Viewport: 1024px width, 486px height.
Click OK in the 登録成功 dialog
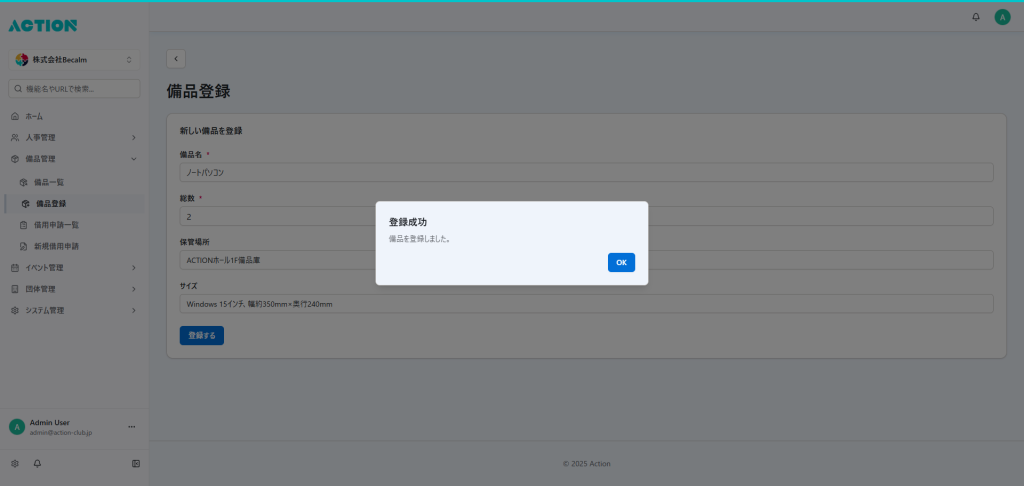tap(621, 262)
